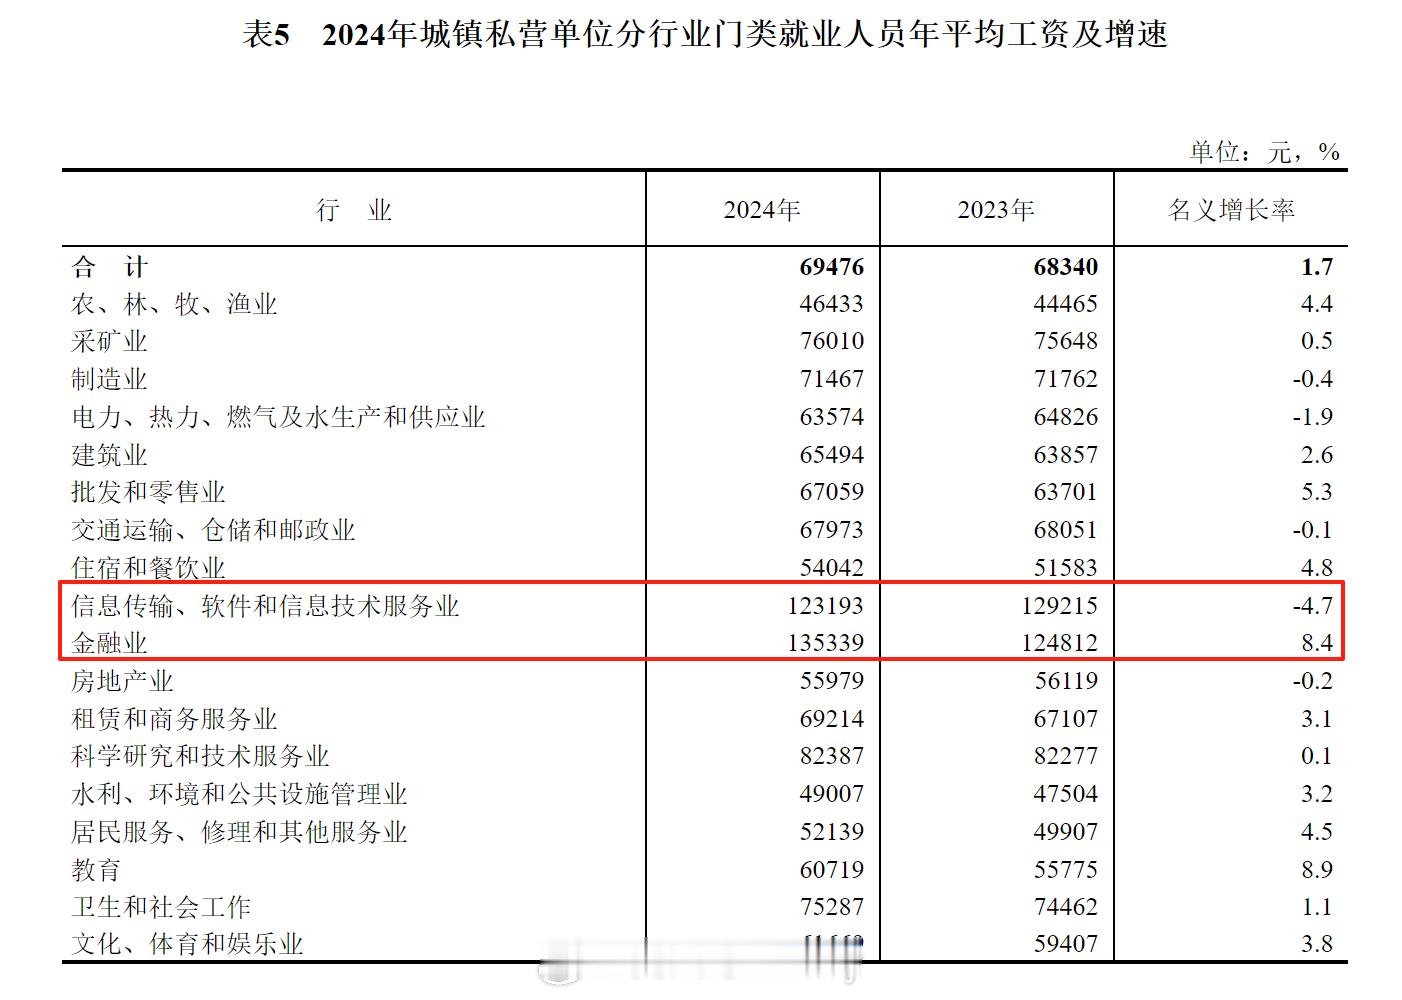Click the total value 68340
The image size is (1402, 1000).
click(x=1066, y=267)
